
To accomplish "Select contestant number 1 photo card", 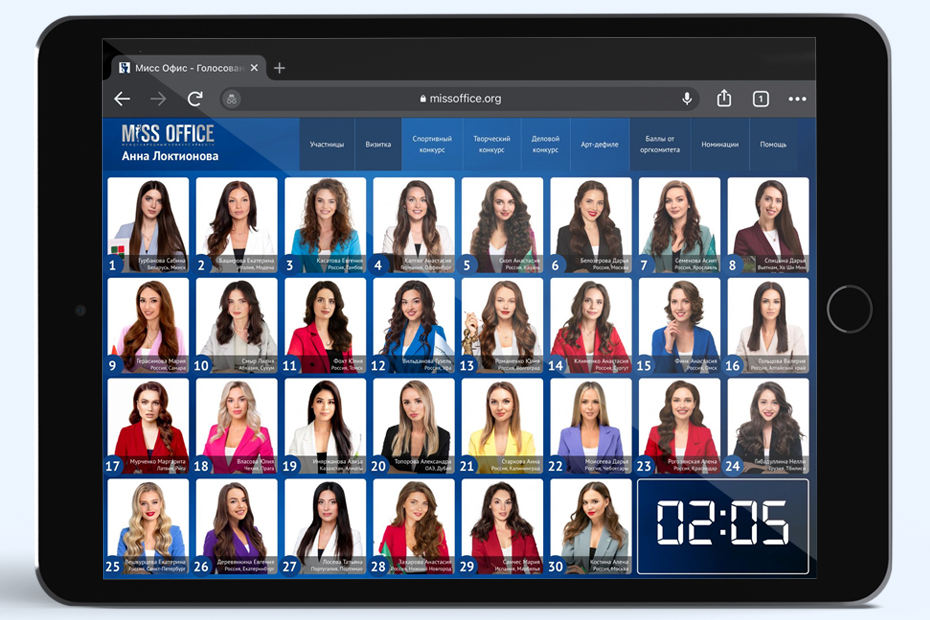I will pyautogui.click(x=147, y=225).
